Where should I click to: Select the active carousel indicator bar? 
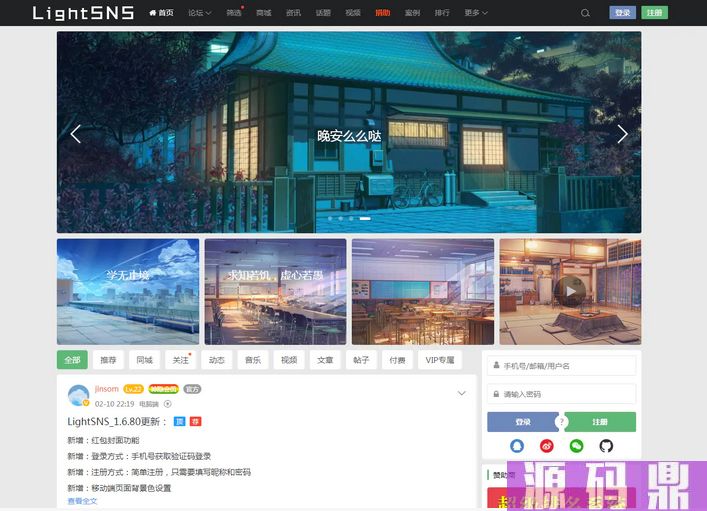(x=365, y=218)
